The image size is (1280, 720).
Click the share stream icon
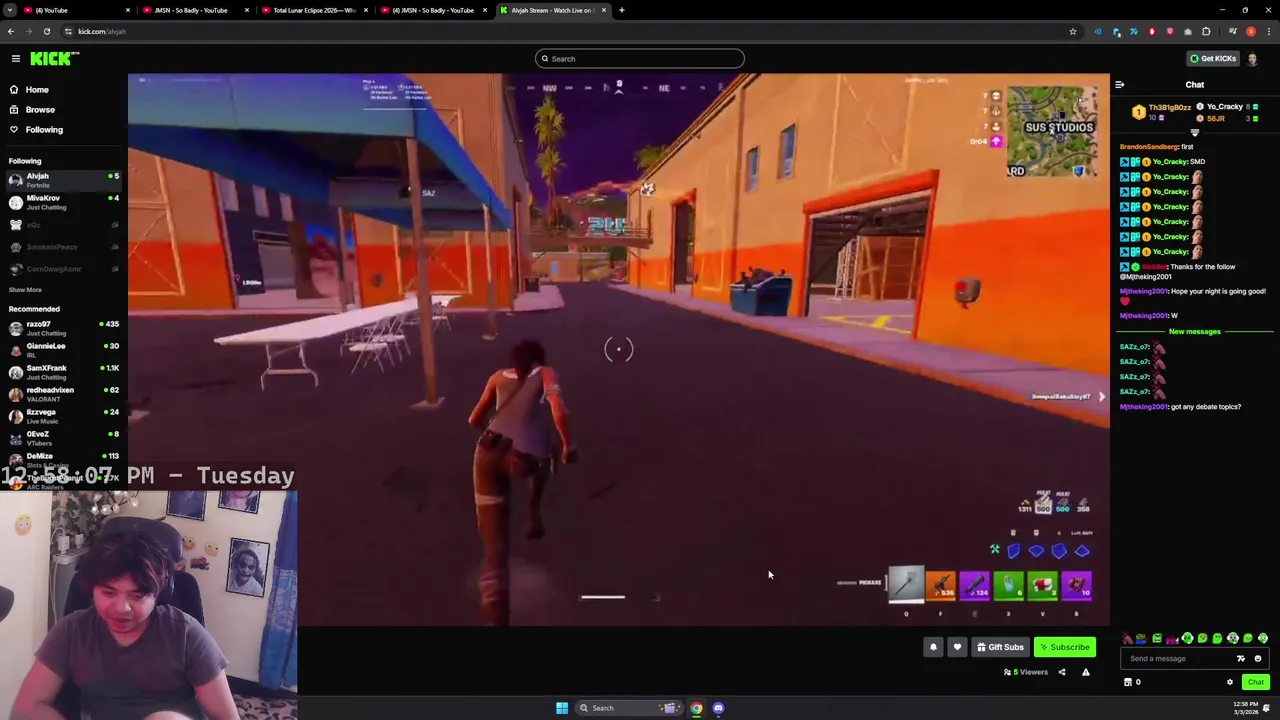(1062, 672)
